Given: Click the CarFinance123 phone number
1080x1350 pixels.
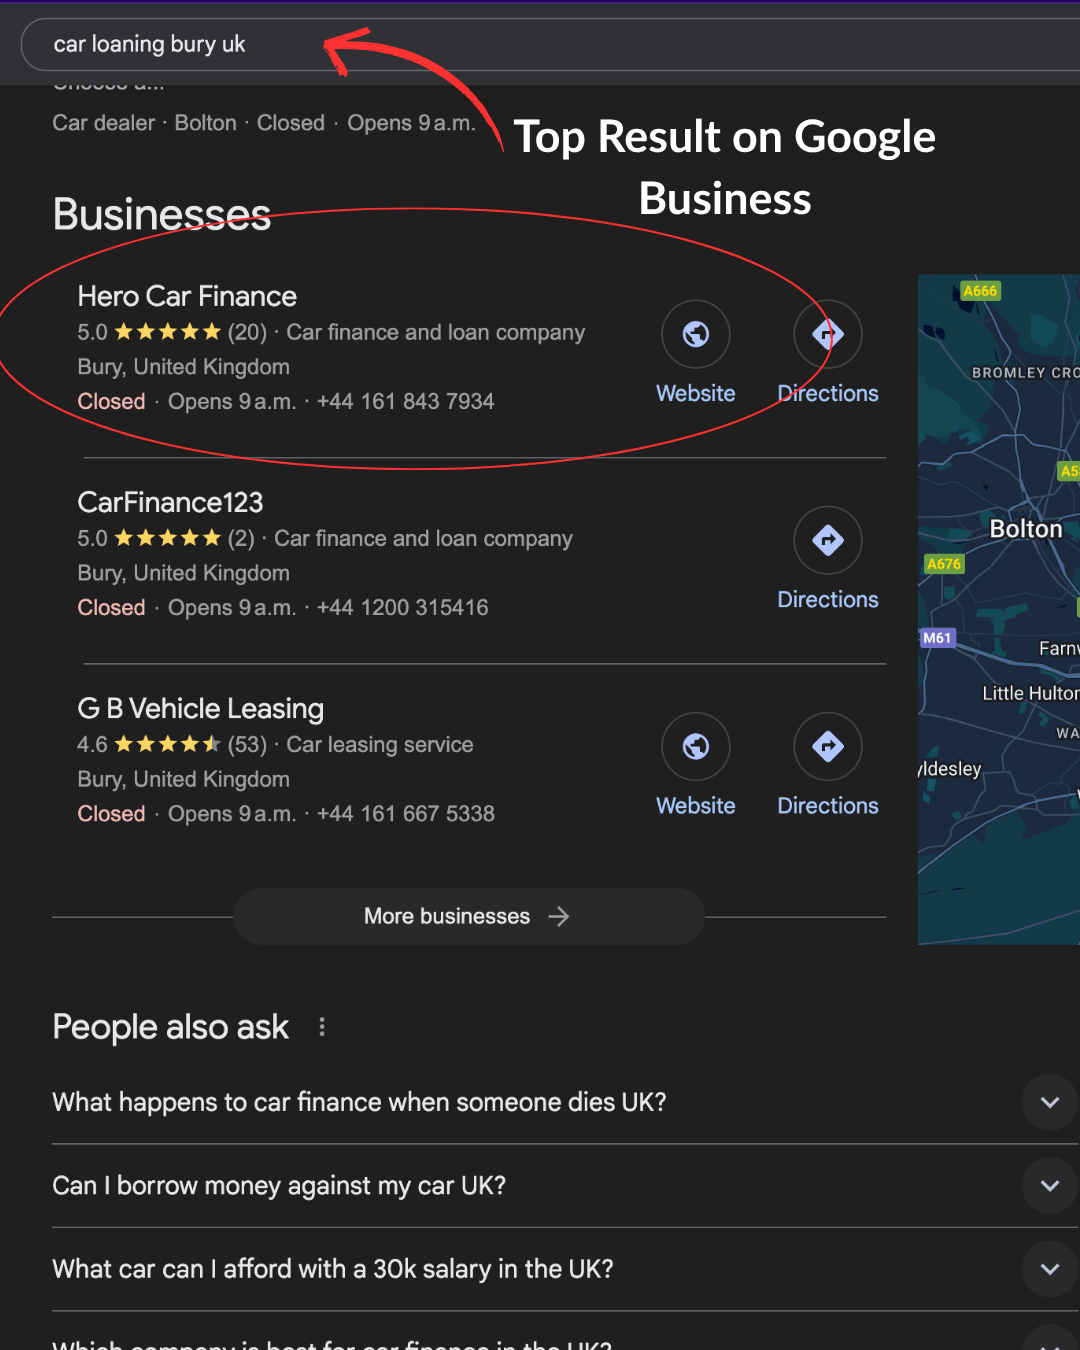Looking at the screenshot, I should click(402, 608).
